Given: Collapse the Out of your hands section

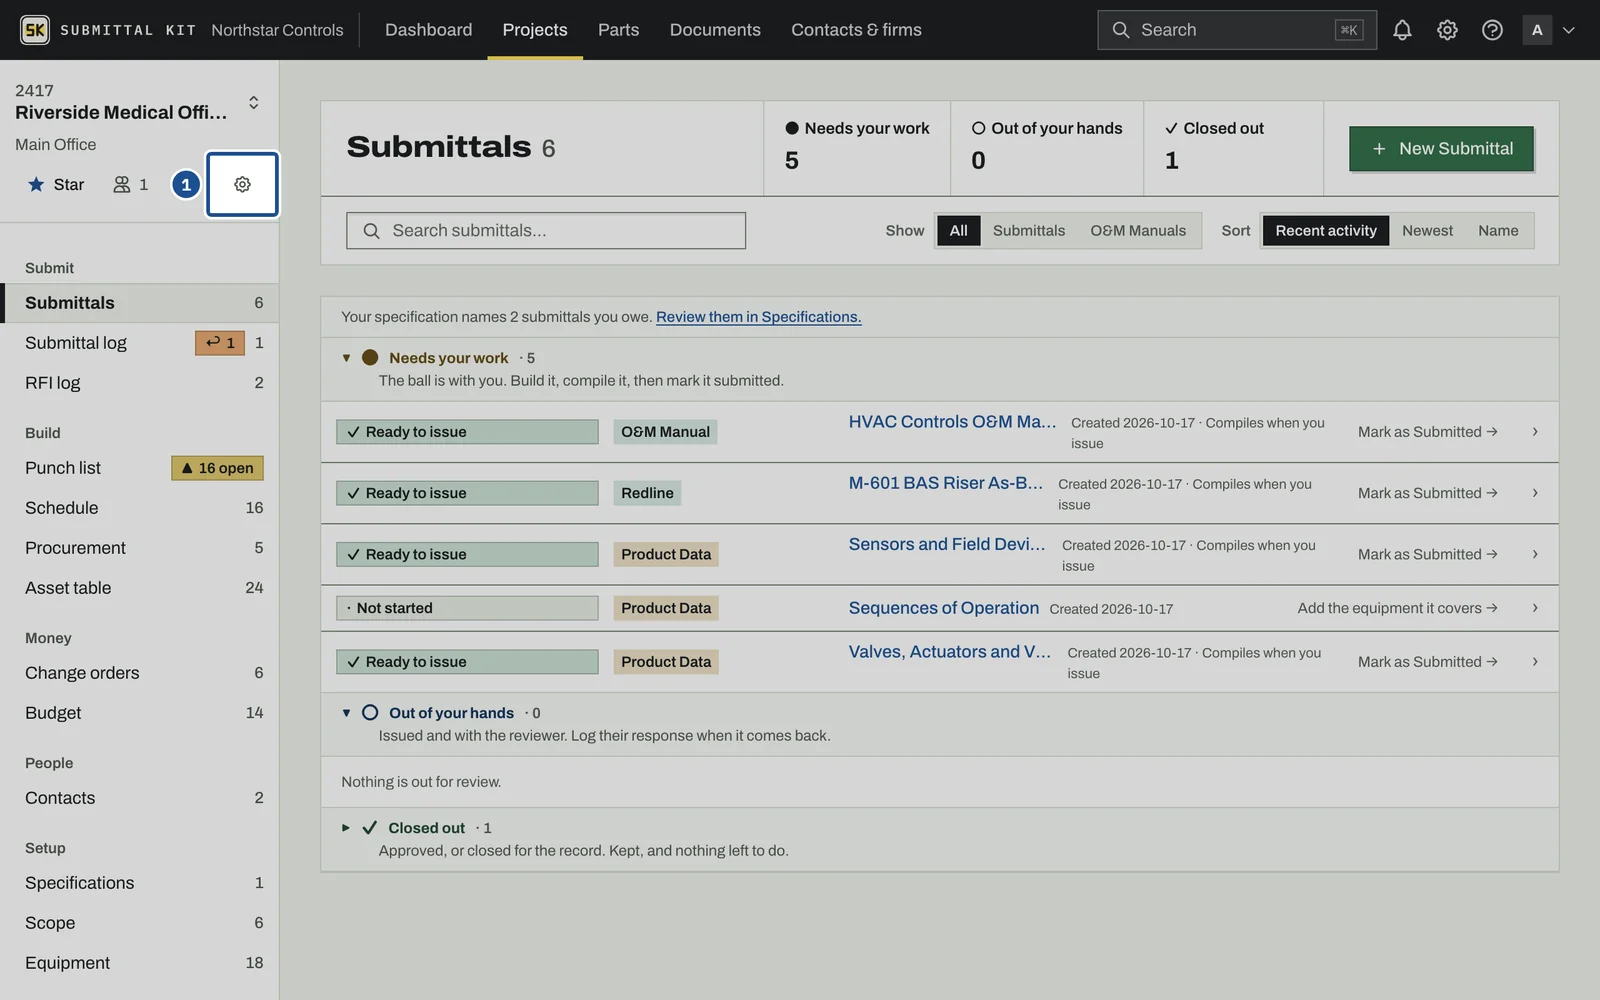Looking at the screenshot, I should 346,713.
